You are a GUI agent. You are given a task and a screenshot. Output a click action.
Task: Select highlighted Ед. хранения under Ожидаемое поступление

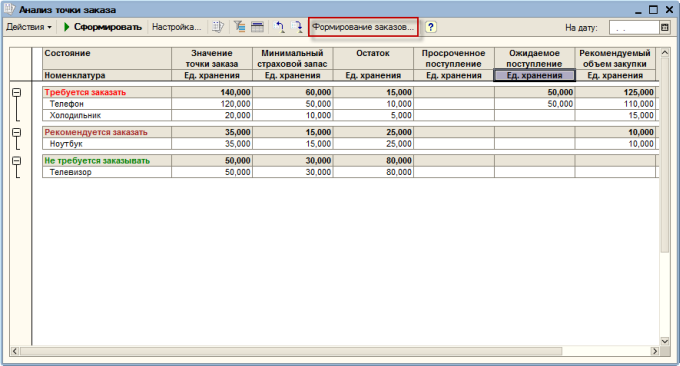coord(534,75)
